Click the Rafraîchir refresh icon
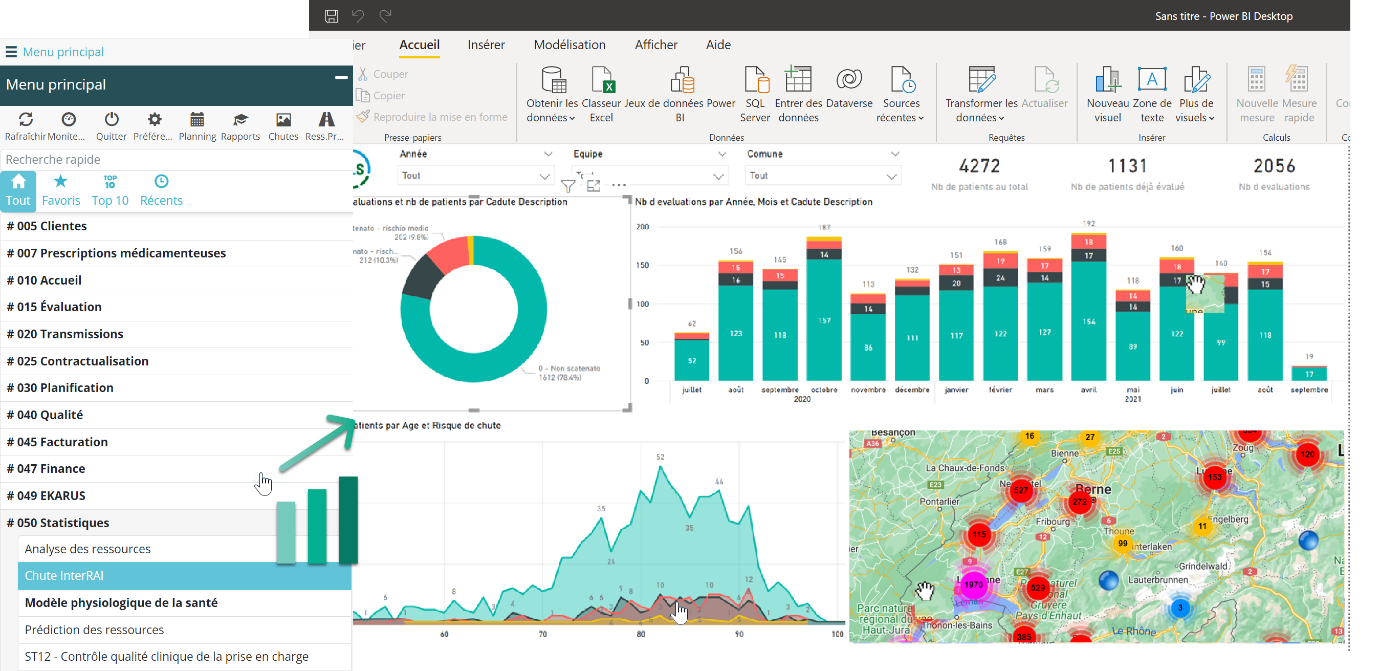Viewport: 1380px width, 671px height. pyautogui.click(x=25, y=119)
